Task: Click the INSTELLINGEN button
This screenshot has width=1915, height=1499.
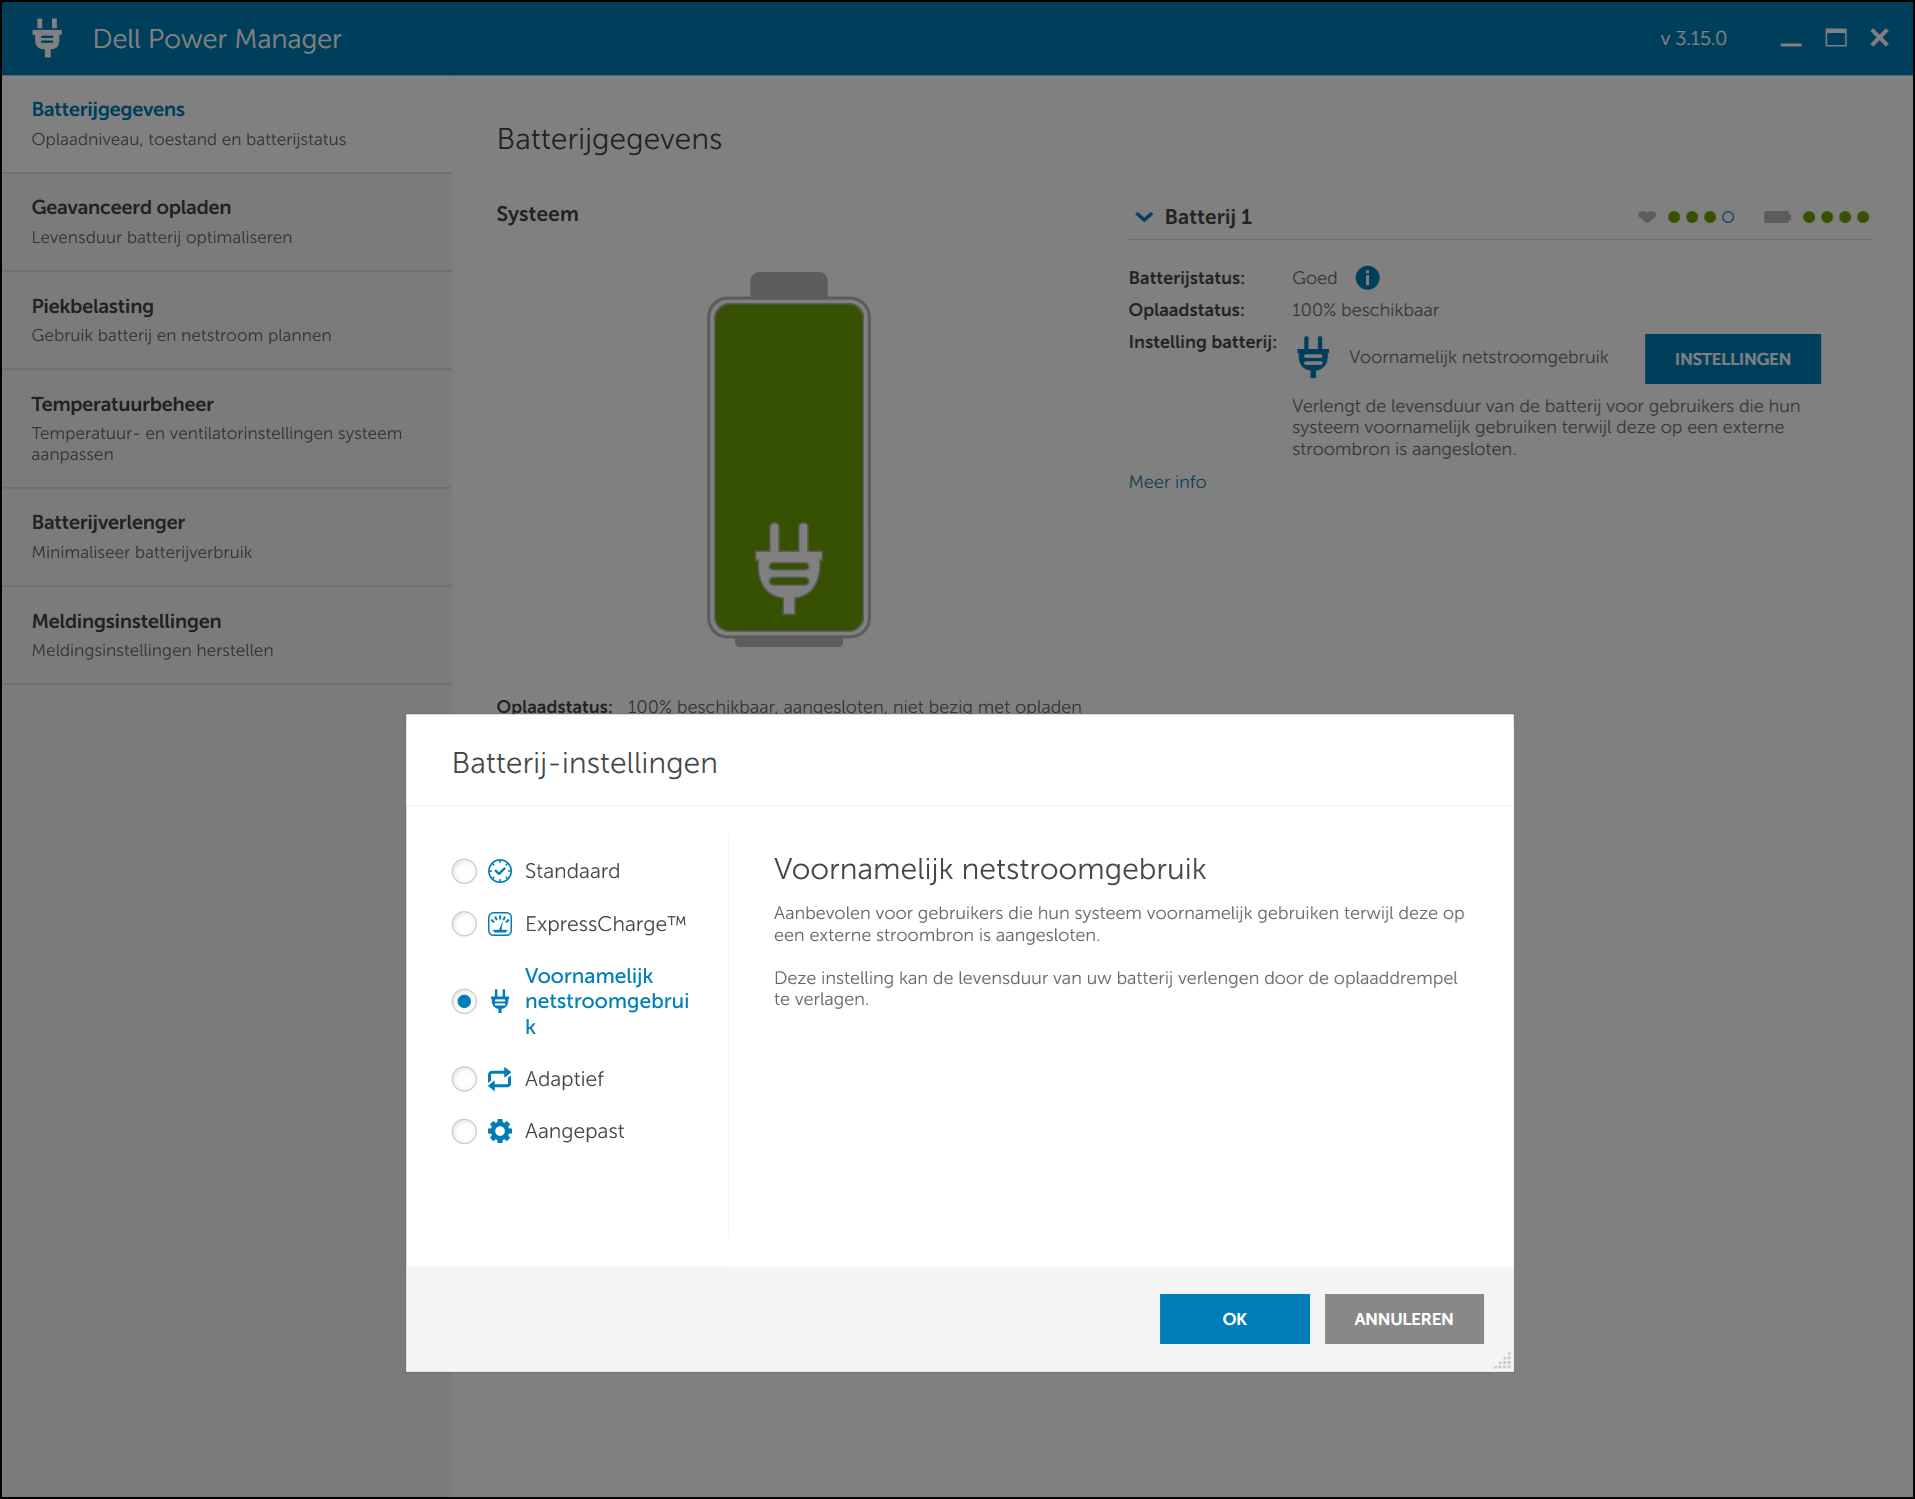Action: (1733, 359)
